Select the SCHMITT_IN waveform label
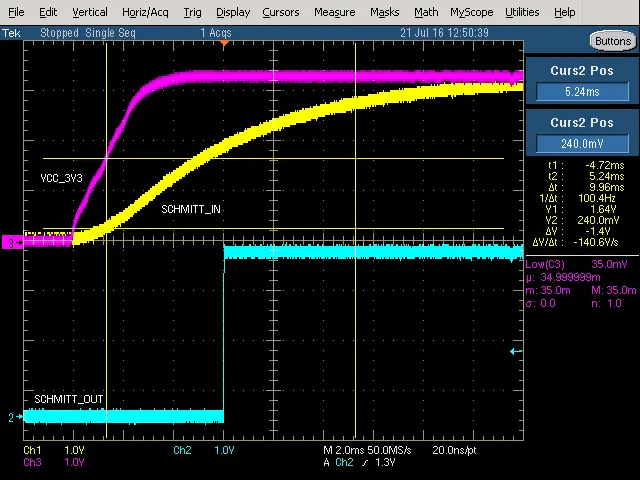Screen dimensions: 640x480 click(191, 209)
